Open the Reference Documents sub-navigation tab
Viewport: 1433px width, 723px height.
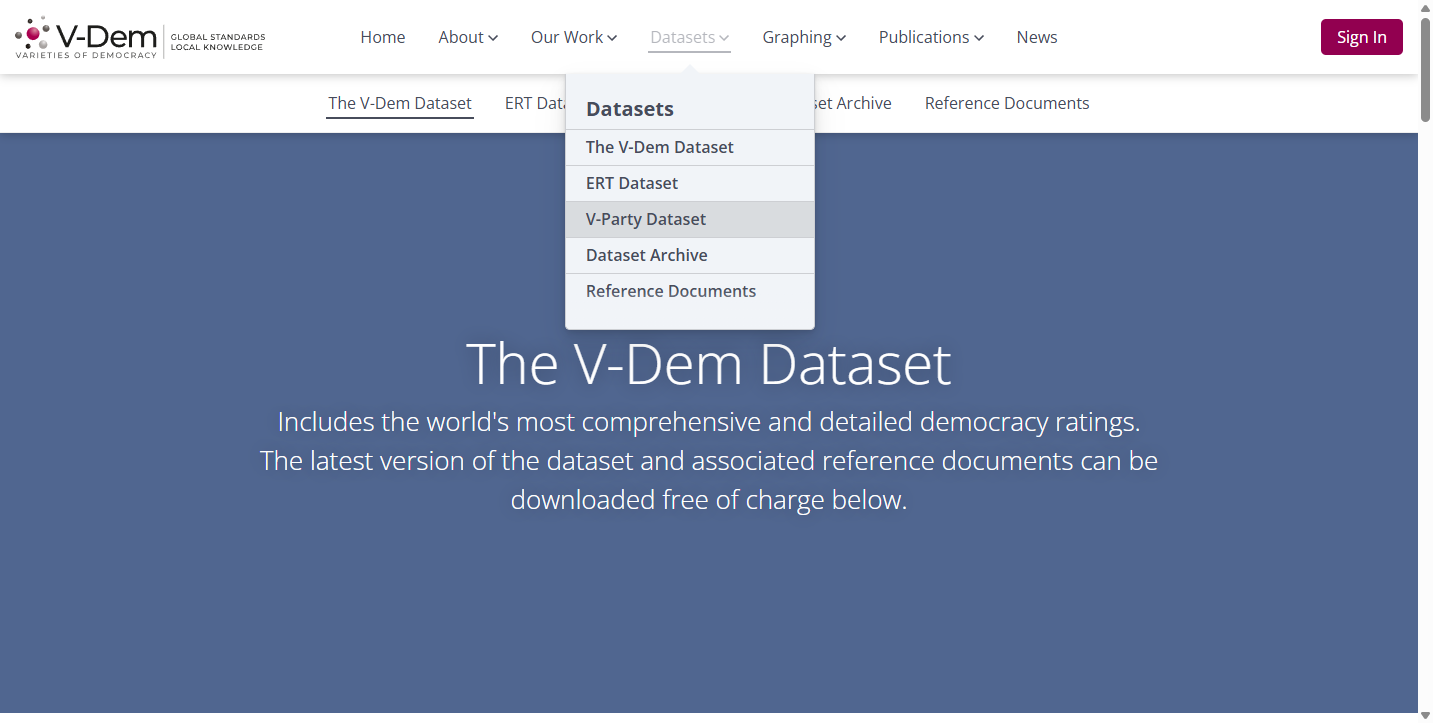pyautogui.click(x=1007, y=103)
